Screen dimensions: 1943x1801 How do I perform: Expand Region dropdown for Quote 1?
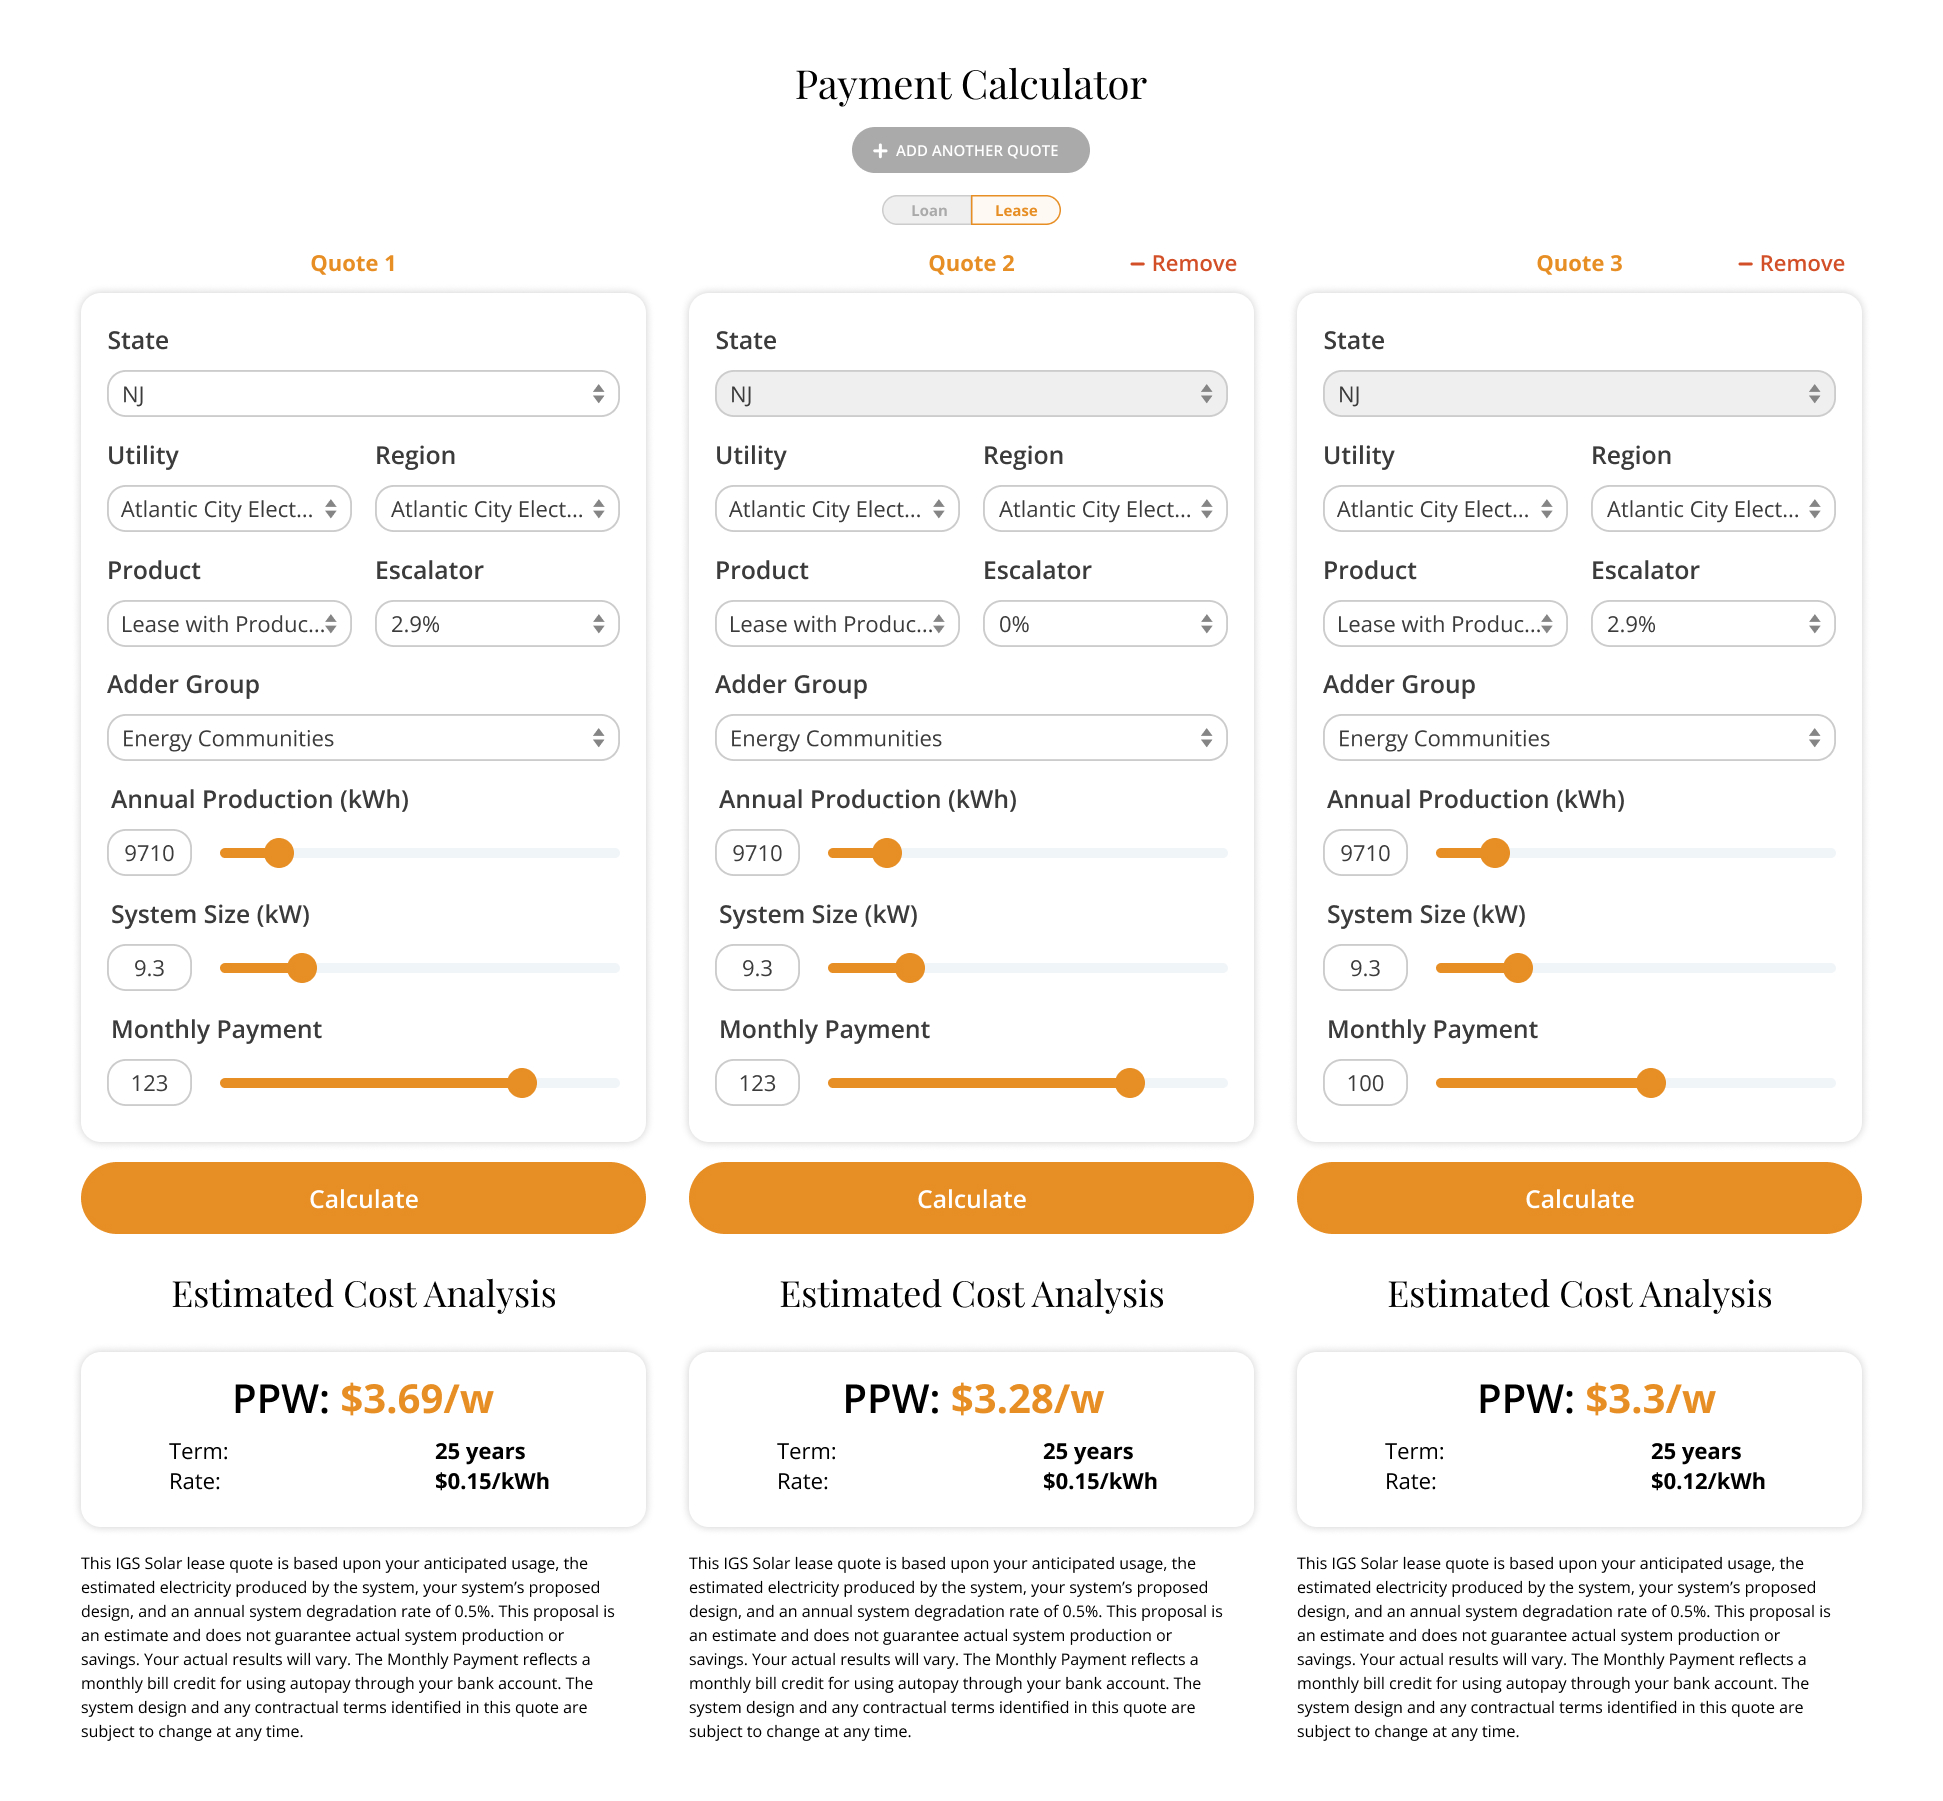493,508
